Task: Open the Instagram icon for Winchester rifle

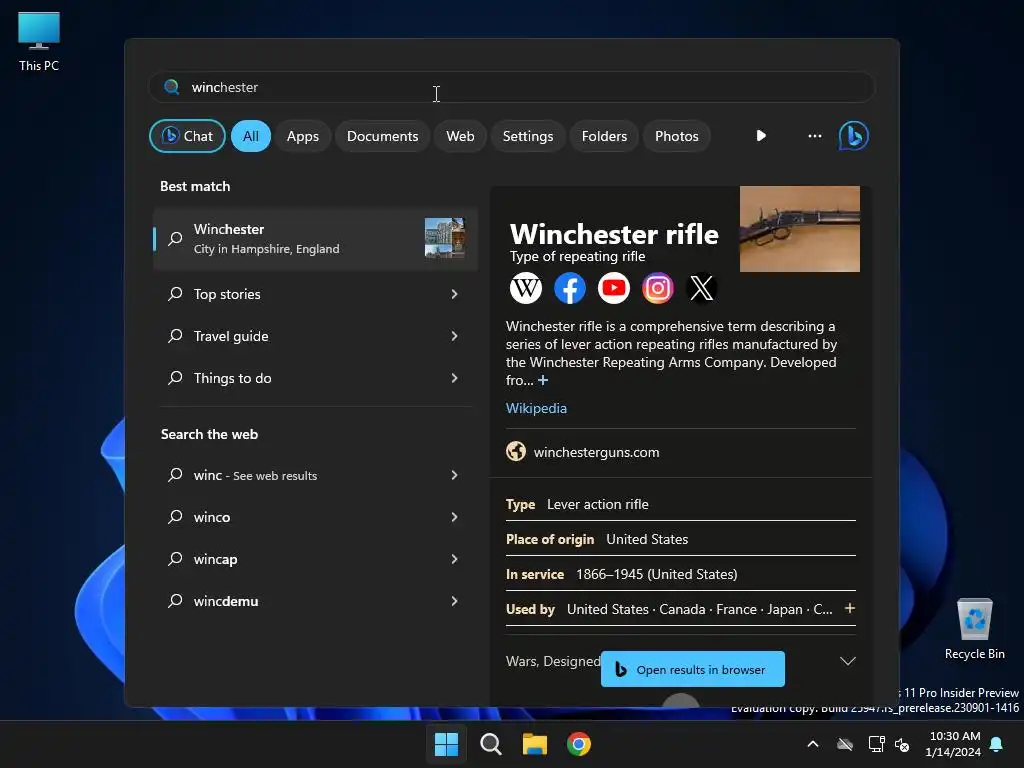Action: pos(658,288)
